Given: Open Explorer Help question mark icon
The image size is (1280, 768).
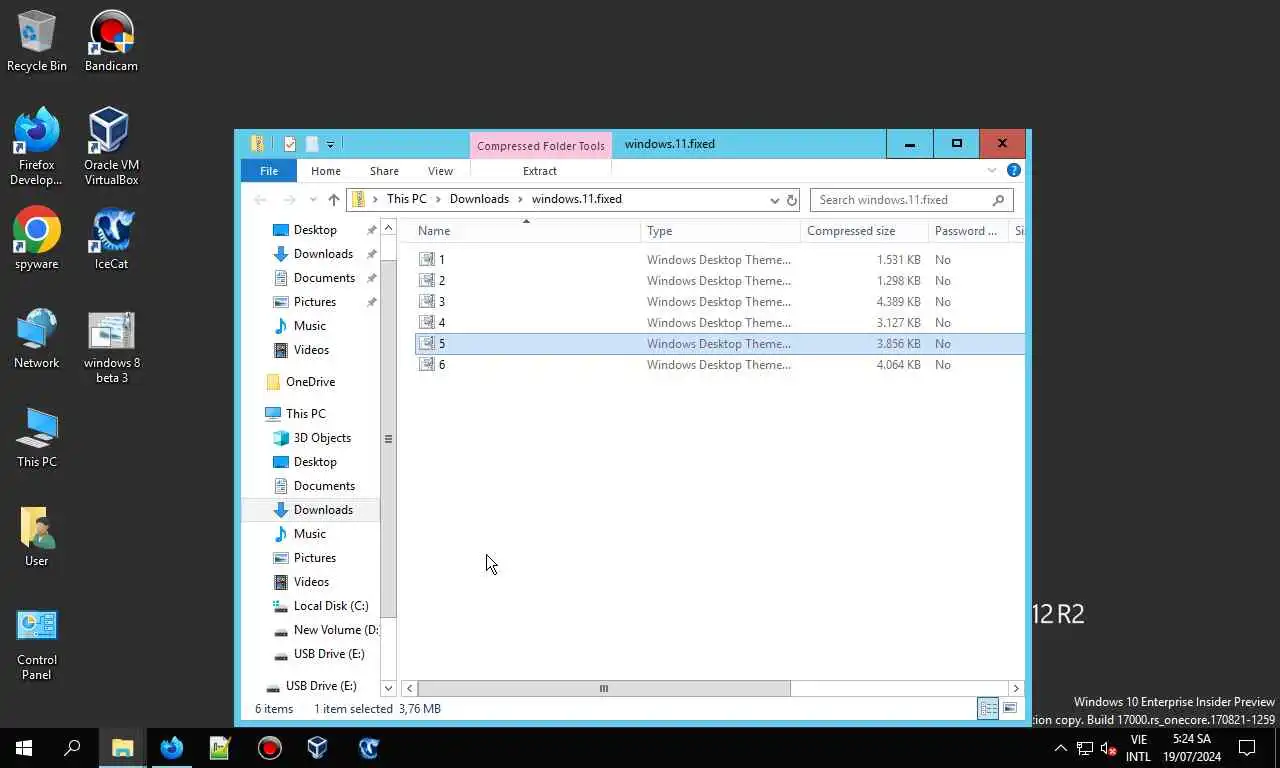Looking at the screenshot, I should pos(1013,171).
